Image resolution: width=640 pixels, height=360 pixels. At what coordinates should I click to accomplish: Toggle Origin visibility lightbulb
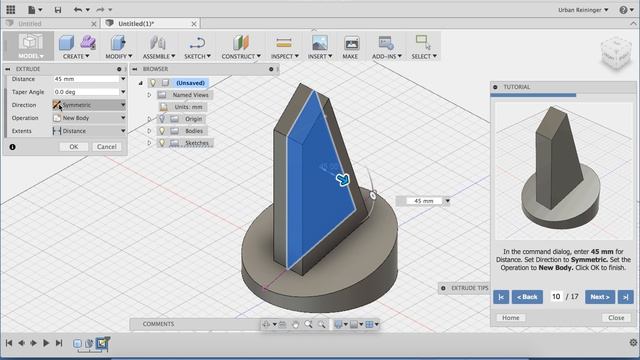(x=162, y=119)
